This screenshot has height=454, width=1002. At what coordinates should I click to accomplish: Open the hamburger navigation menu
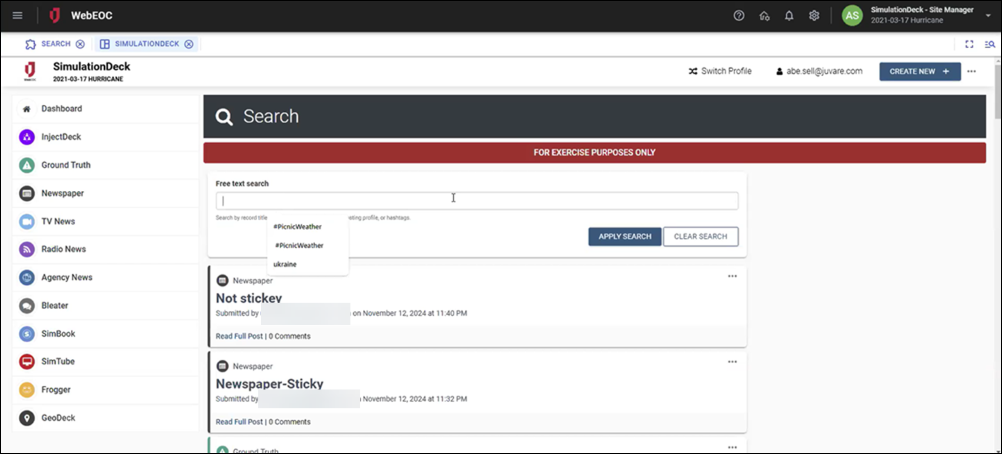(18, 15)
